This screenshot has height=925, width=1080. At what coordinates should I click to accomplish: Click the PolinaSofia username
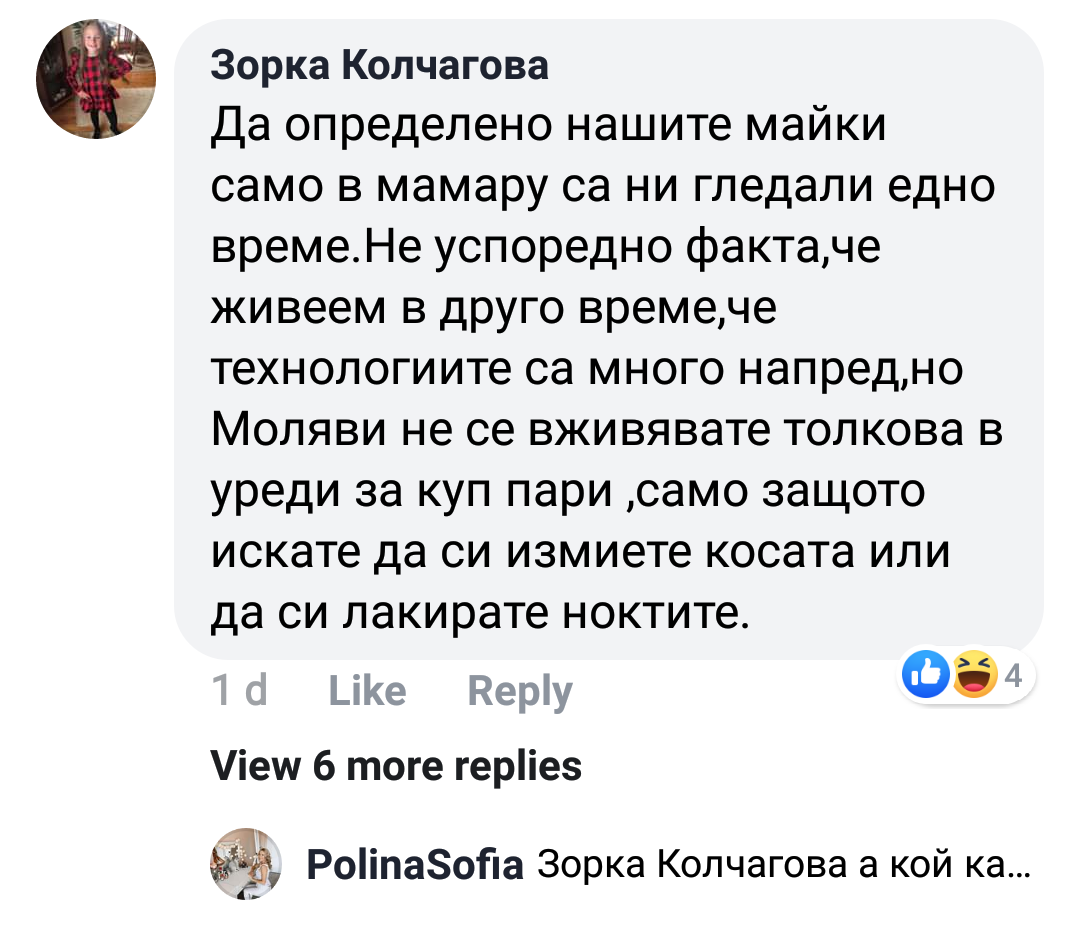tap(414, 865)
